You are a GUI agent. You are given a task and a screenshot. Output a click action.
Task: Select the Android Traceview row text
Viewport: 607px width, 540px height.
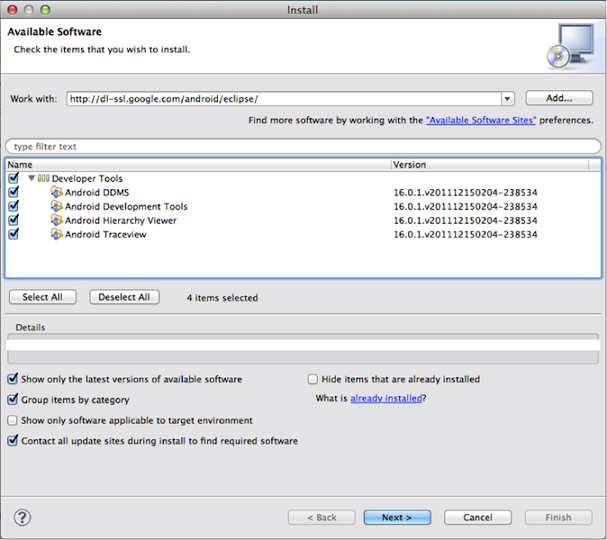click(x=106, y=234)
